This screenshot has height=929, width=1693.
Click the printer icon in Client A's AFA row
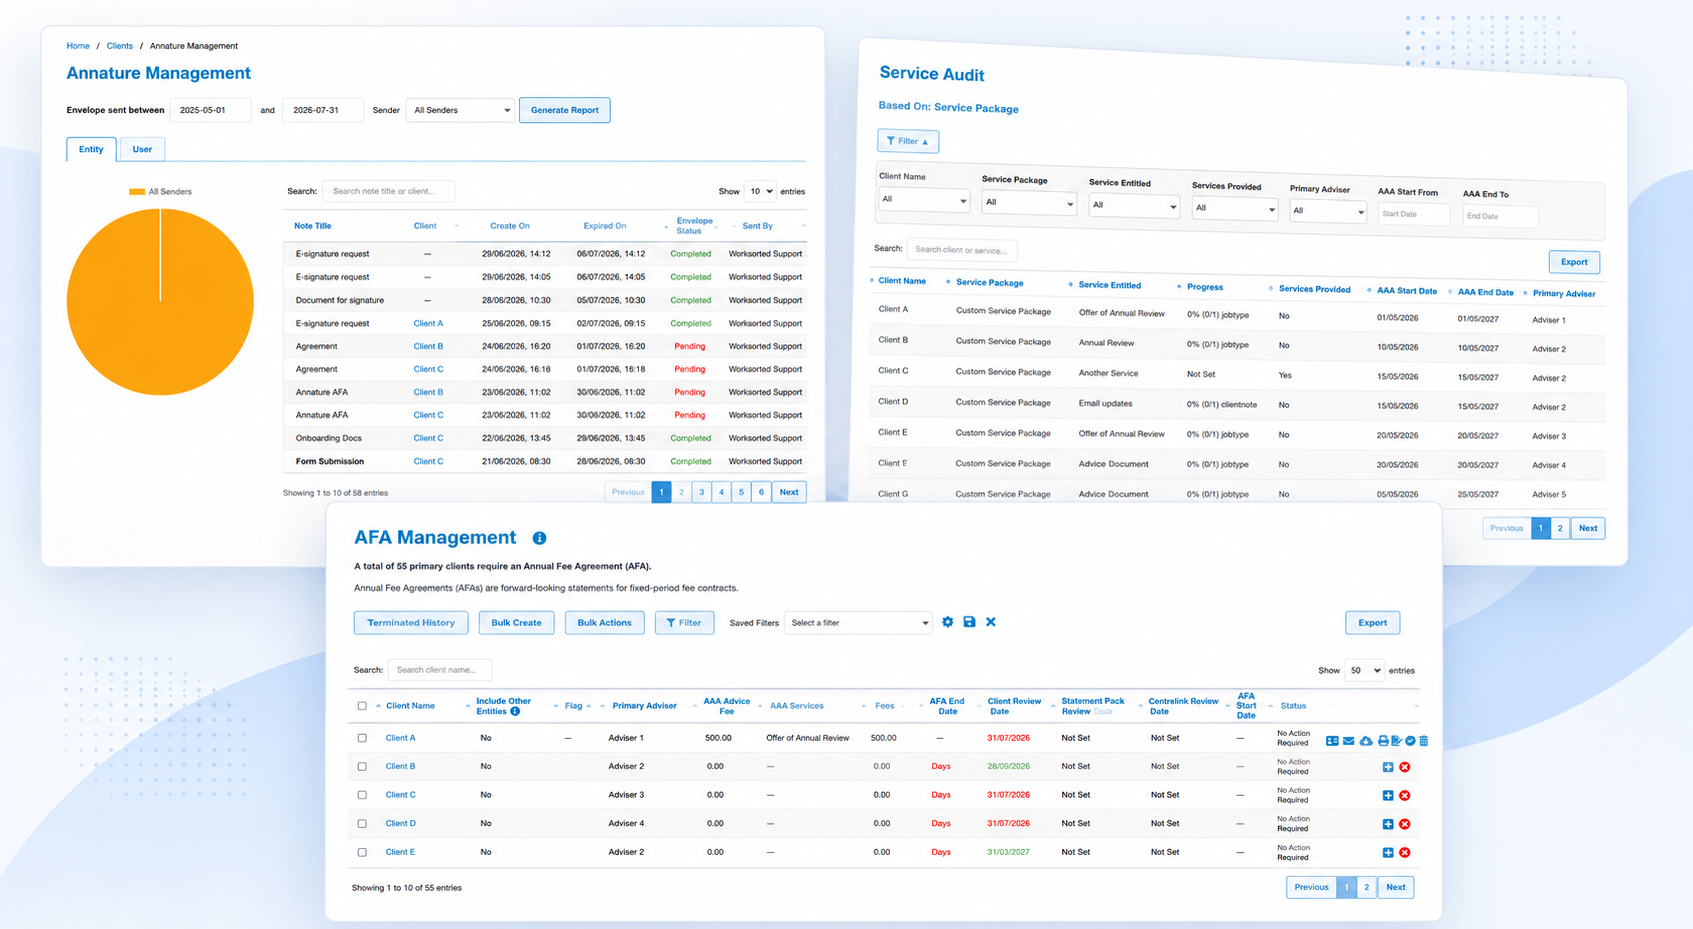(x=1383, y=741)
